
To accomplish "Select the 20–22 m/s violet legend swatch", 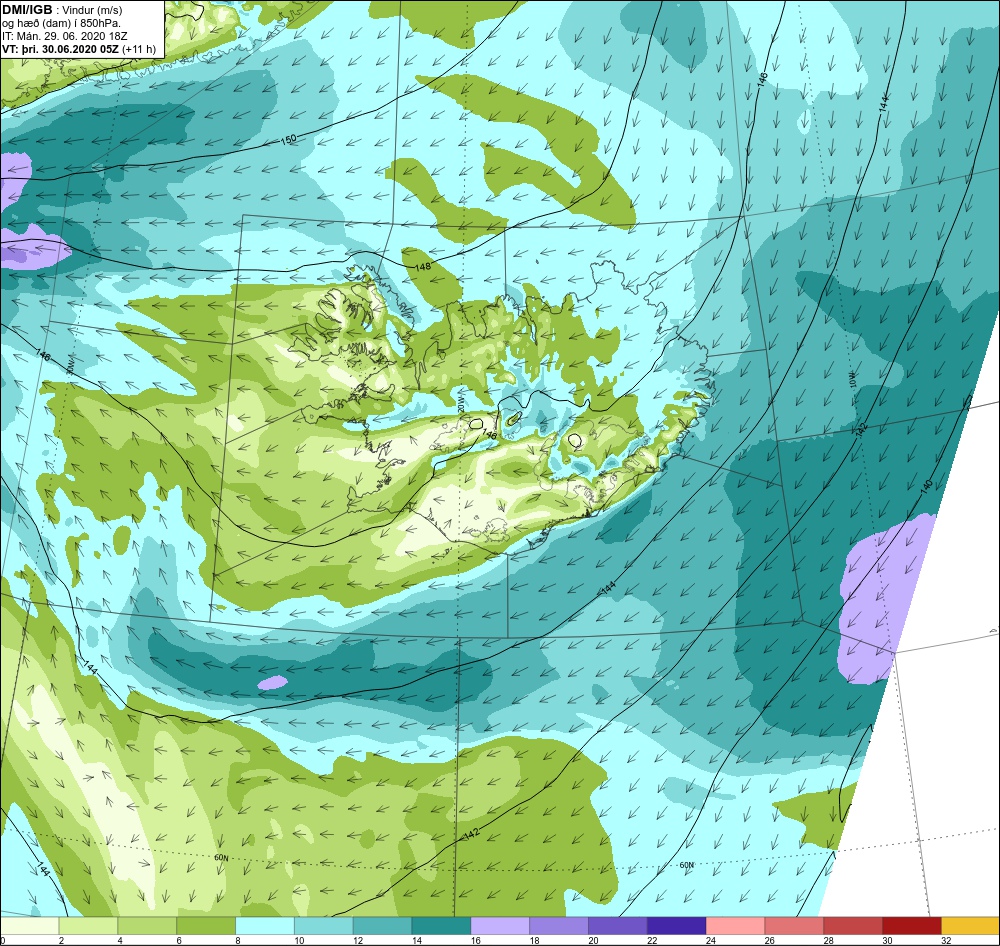I will point(617,926).
